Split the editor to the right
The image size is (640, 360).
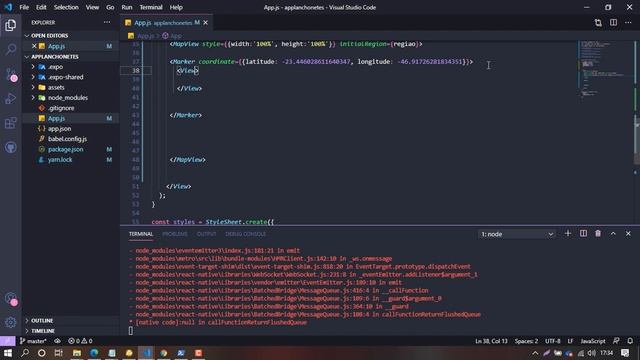(613, 23)
